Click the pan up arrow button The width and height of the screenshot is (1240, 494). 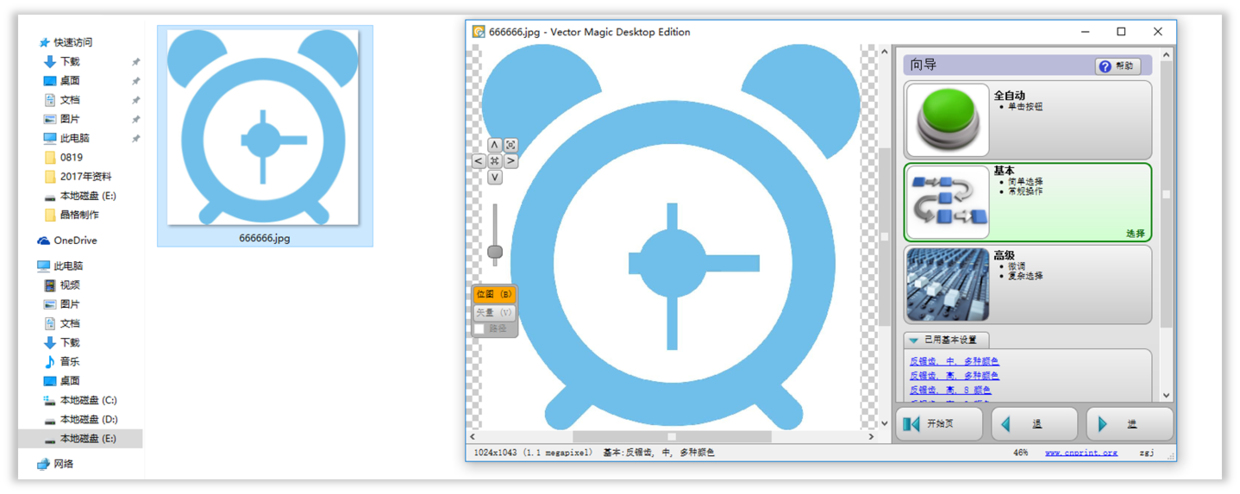[494, 145]
